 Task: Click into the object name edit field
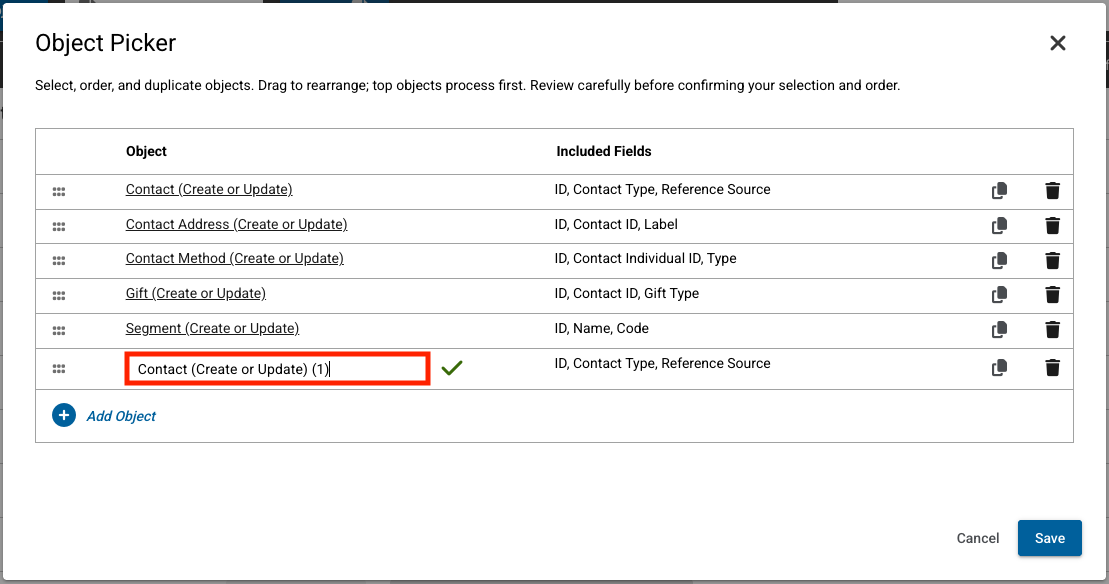tap(277, 369)
